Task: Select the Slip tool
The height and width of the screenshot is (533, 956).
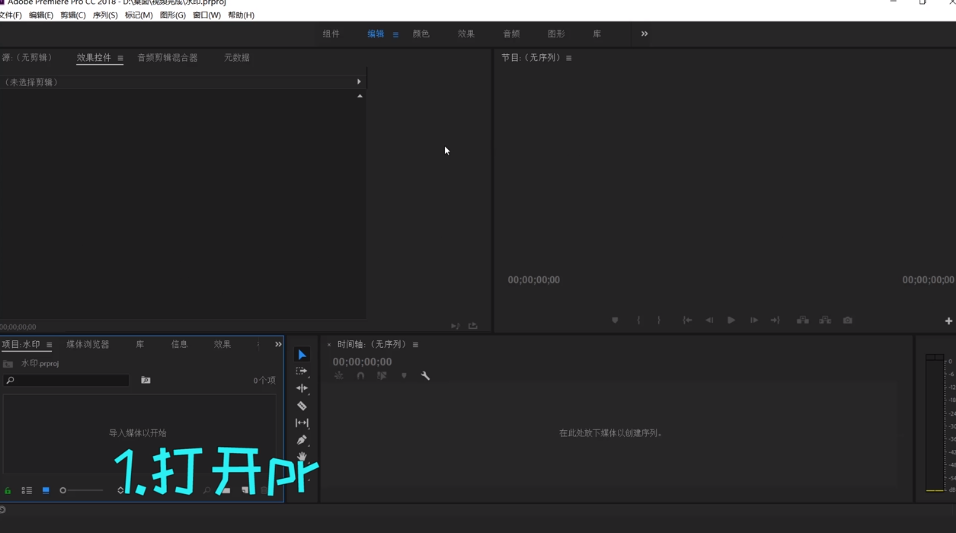Action: tap(302, 423)
